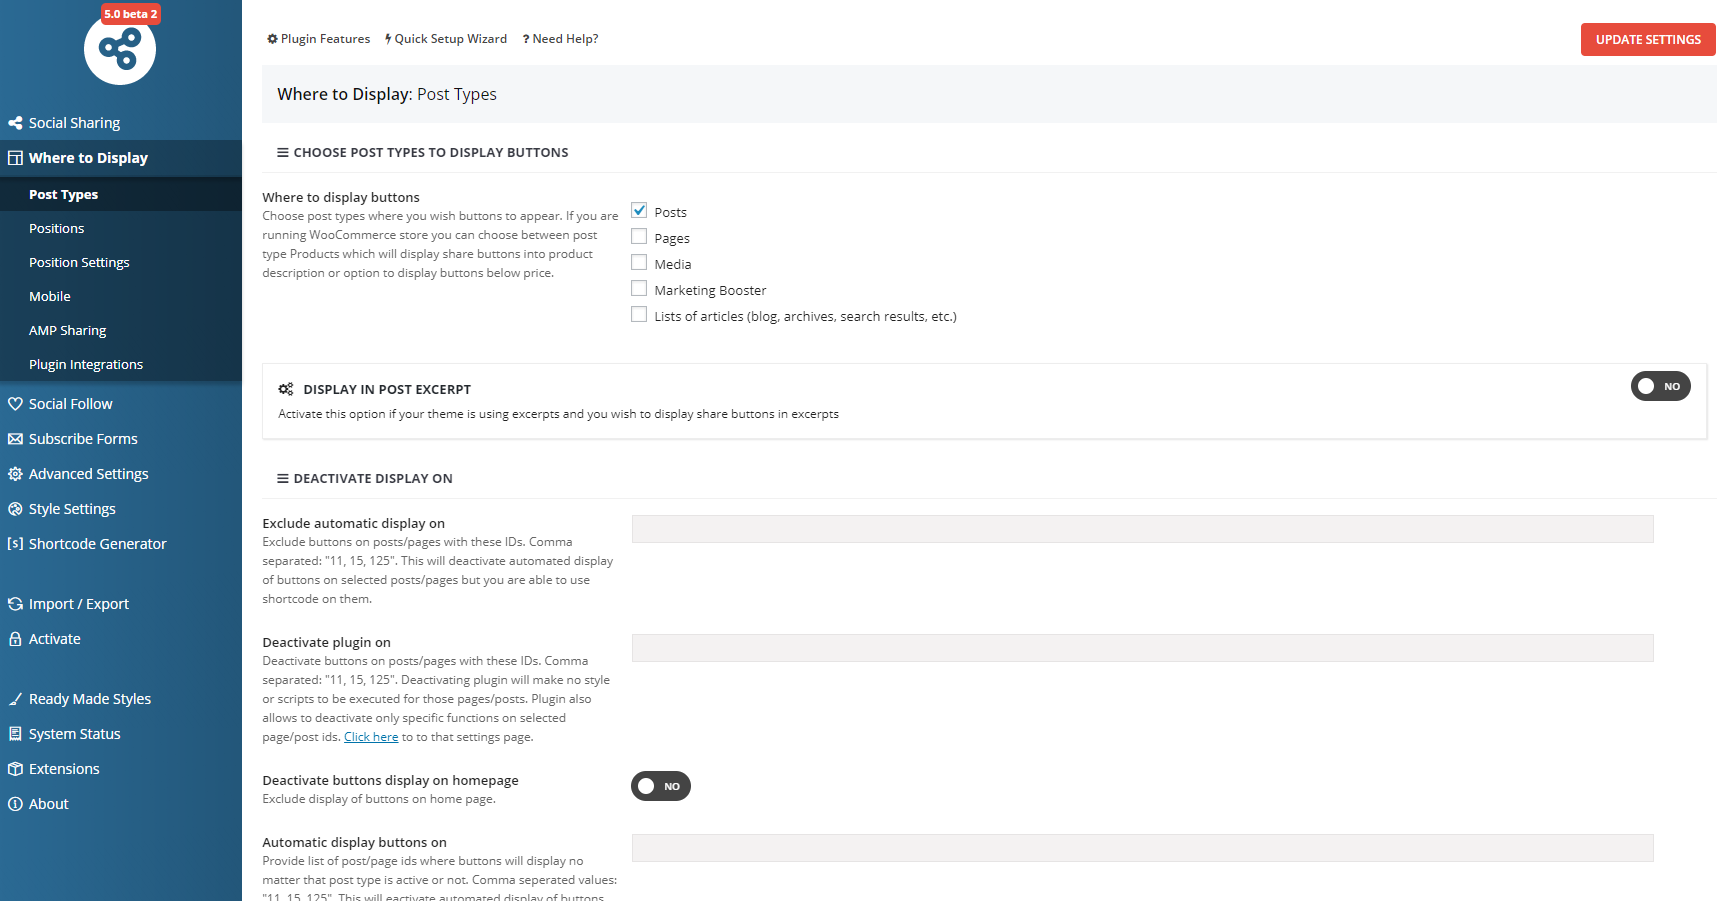This screenshot has height=901, width=1734.
Task: Uncheck the Posts checkbox
Action: pos(639,211)
